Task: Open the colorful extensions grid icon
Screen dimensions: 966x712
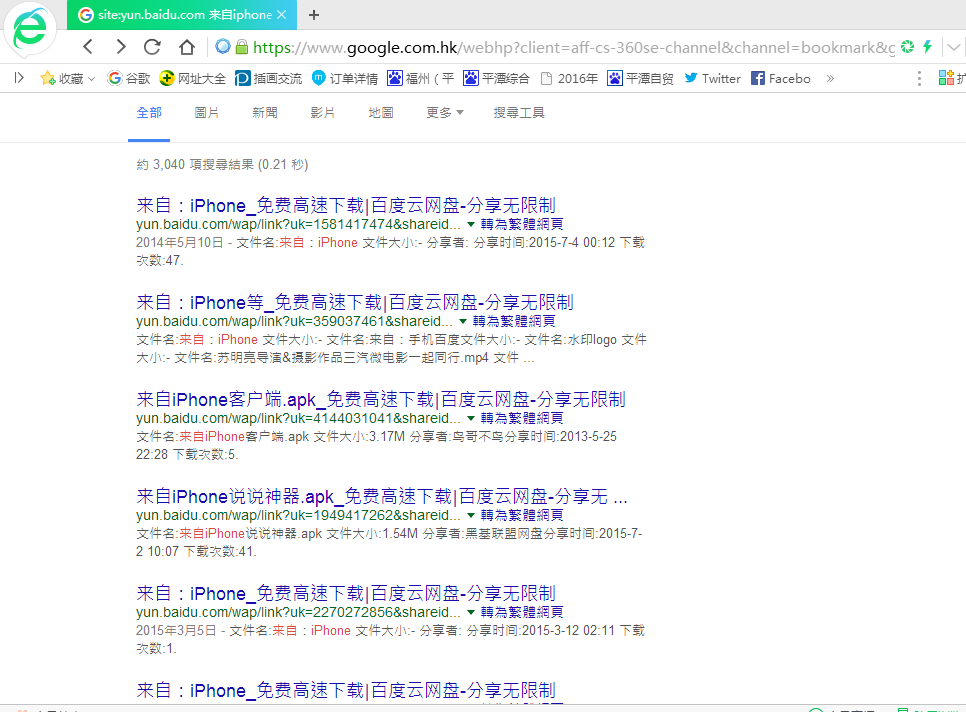Action: pos(947,77)
